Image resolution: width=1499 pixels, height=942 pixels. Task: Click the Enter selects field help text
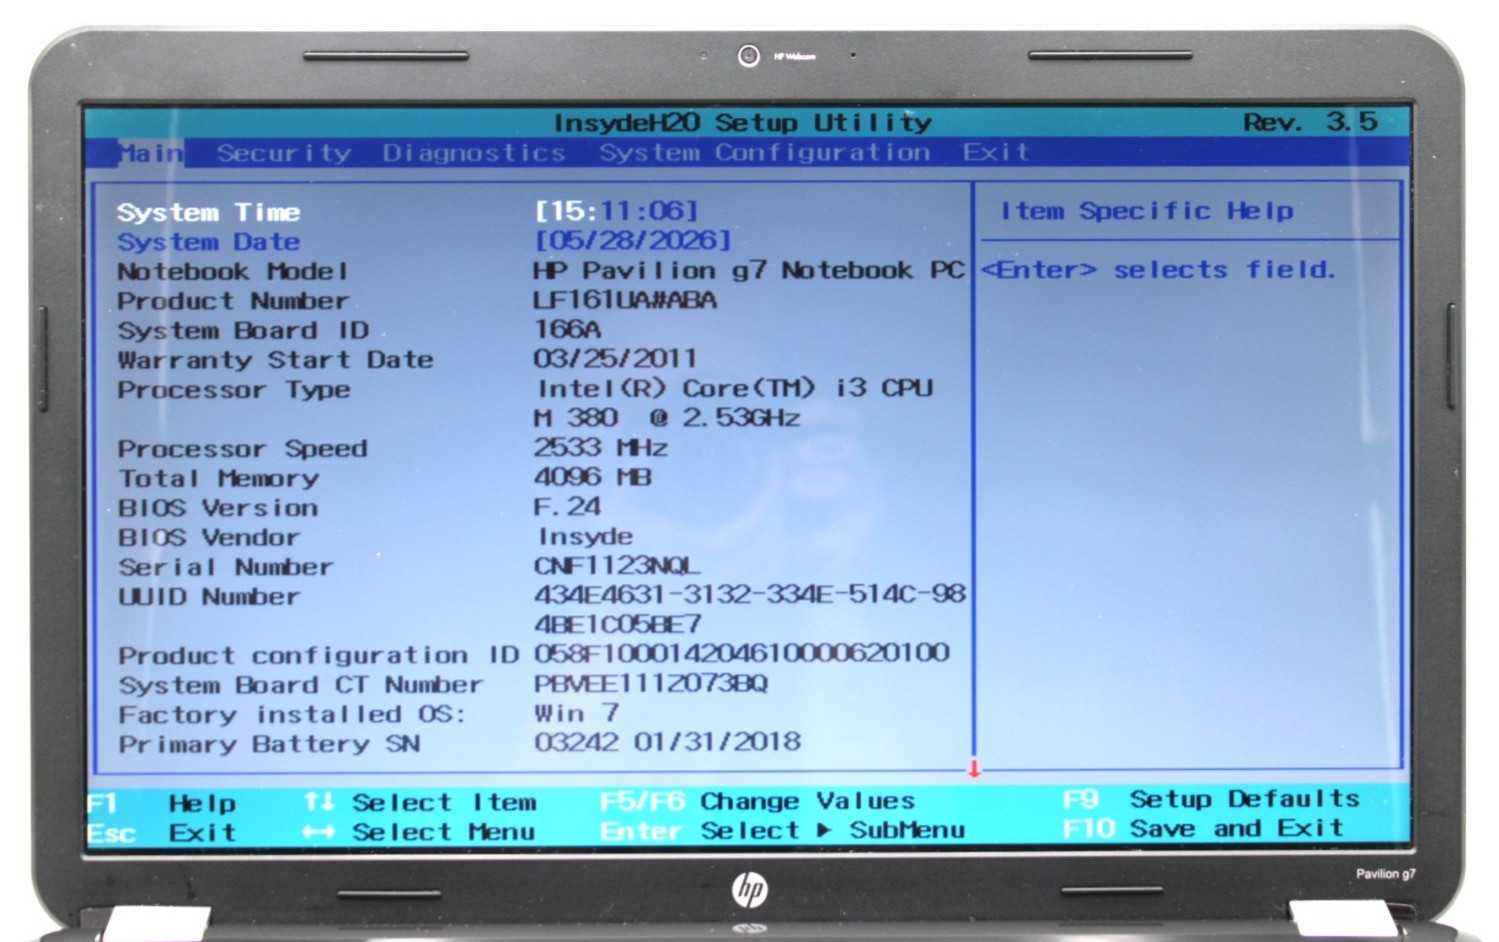(1159, 269)
